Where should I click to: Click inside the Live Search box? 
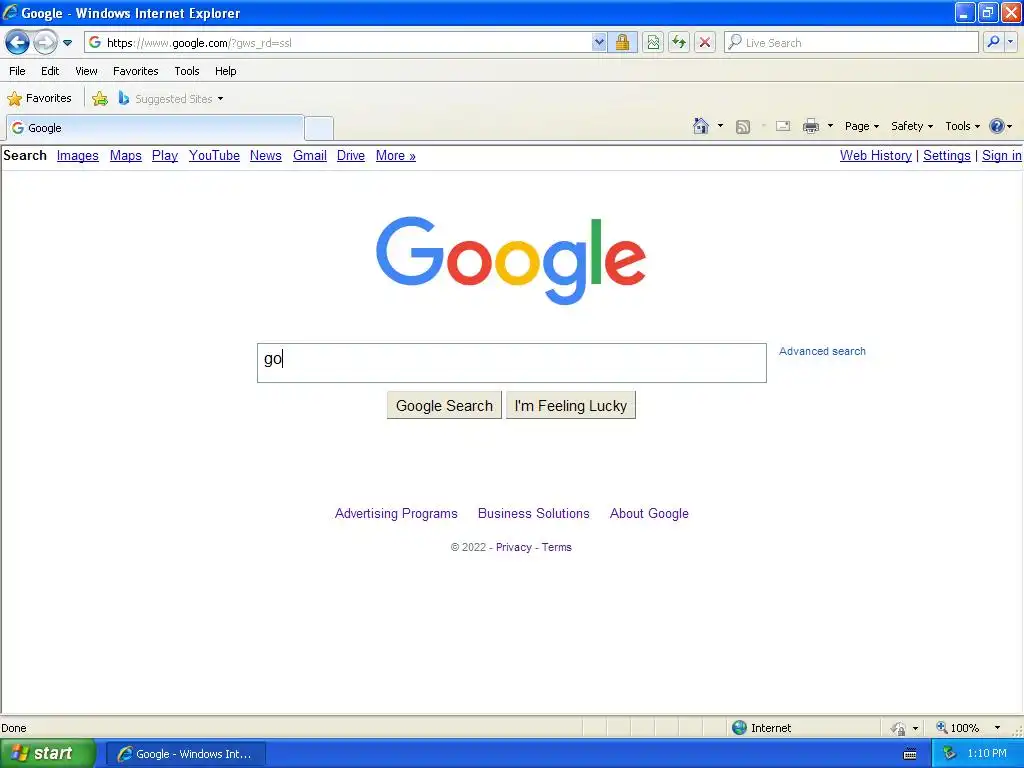(x=852, y=43)
